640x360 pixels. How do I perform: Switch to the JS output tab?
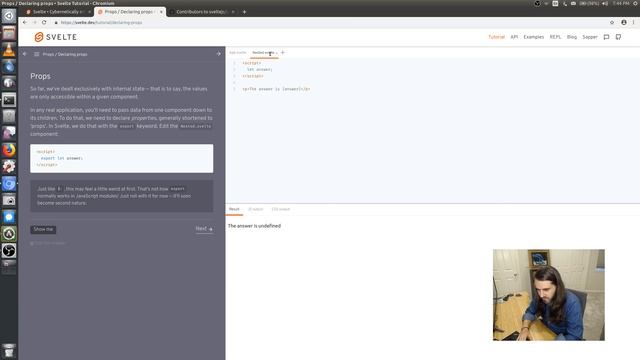pyautogui.click(x=256, y=209)
